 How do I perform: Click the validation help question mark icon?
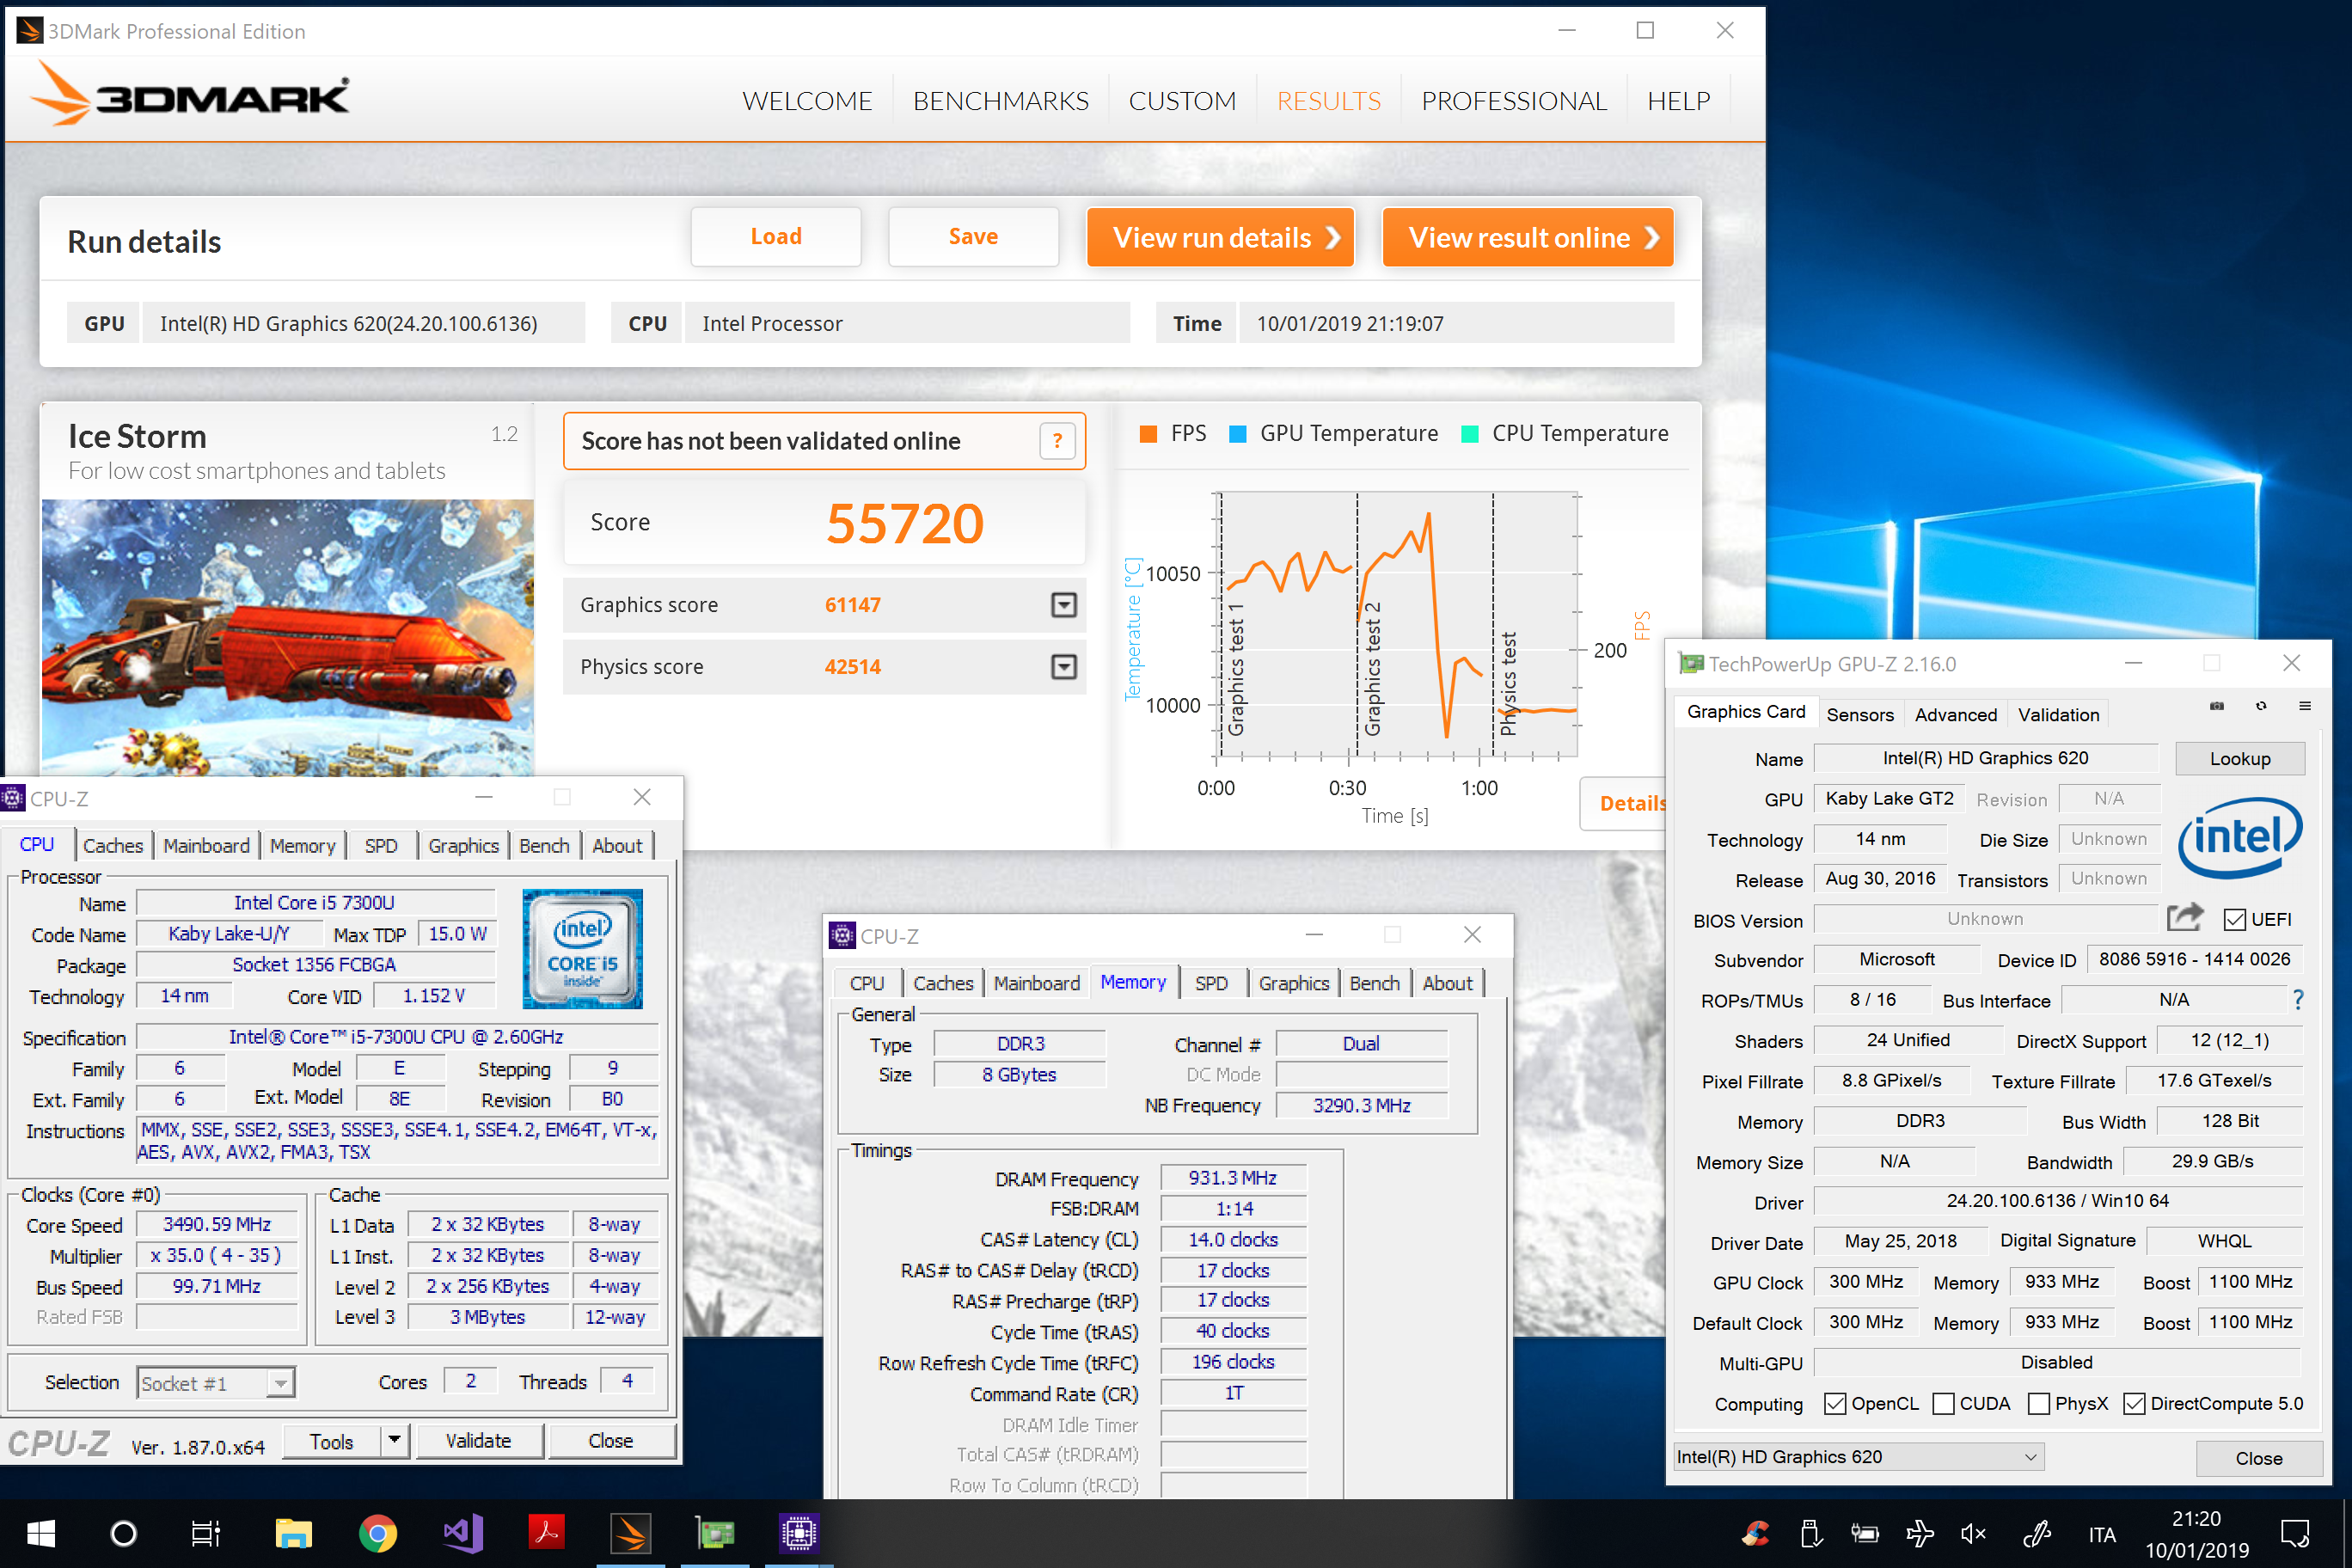tap(1057, 441)
